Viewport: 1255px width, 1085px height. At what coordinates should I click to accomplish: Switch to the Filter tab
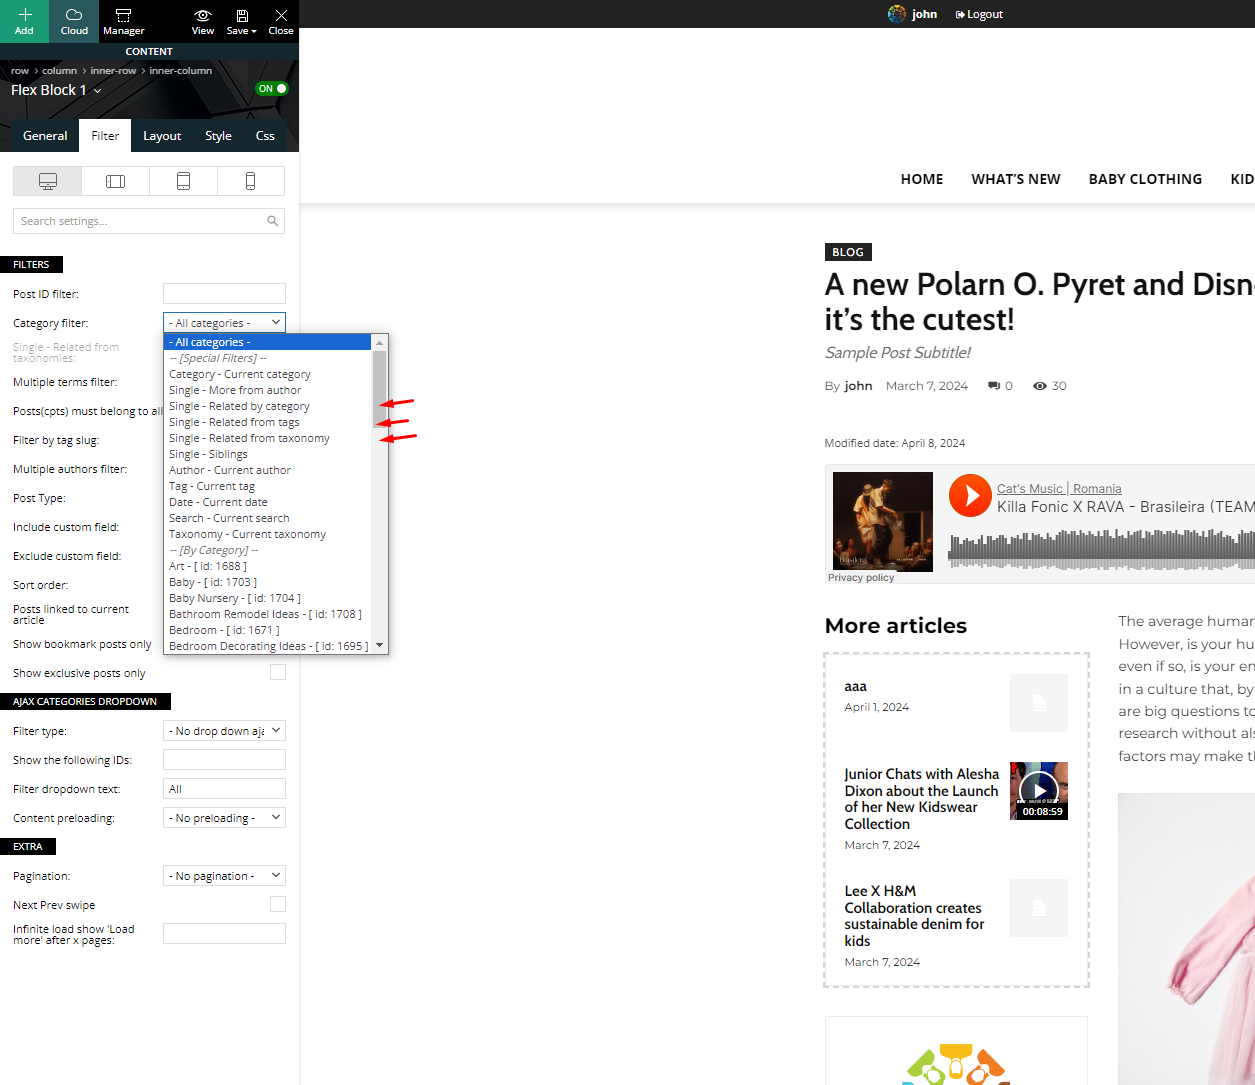click(x=105, y=136)
